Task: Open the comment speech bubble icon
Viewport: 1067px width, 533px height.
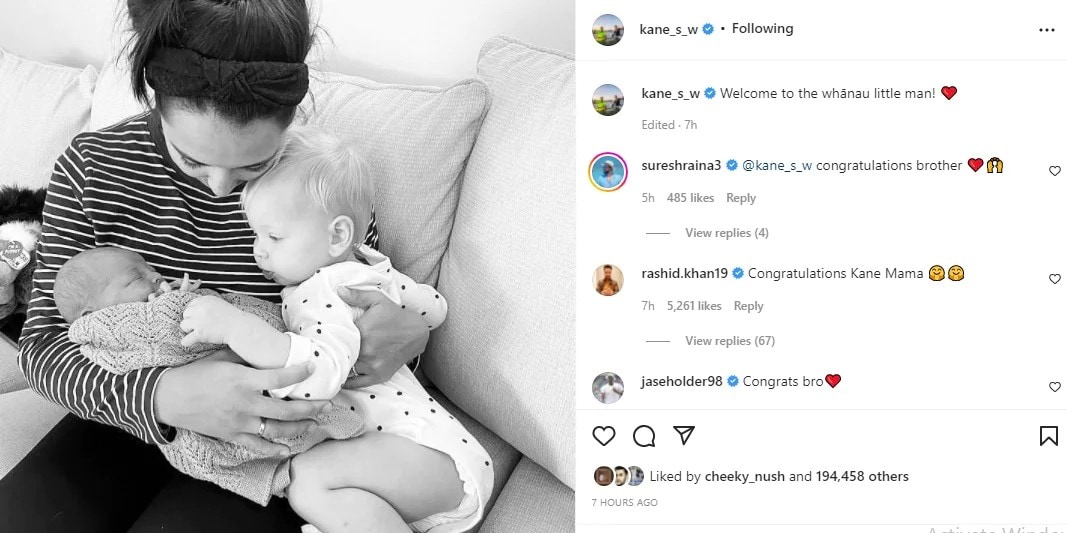Action: pyautogui.click(x=644, y=436)
